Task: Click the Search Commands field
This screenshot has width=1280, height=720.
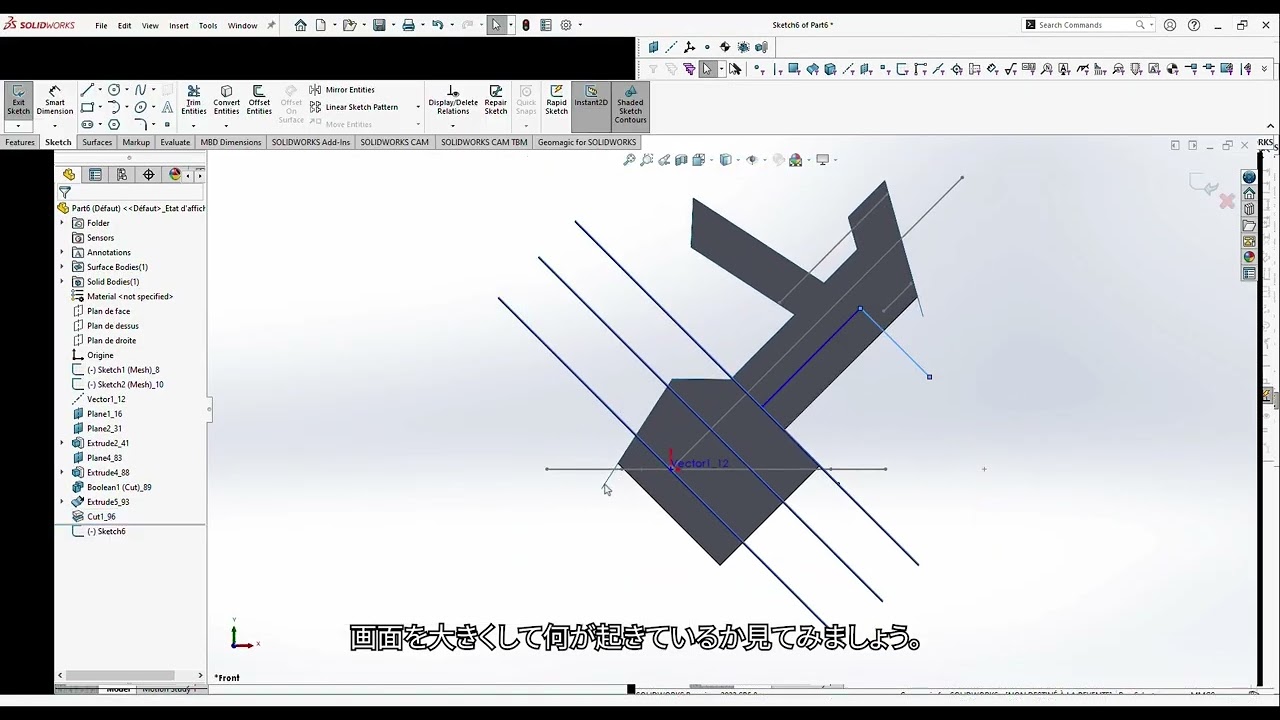Action: pos(1086,25)
